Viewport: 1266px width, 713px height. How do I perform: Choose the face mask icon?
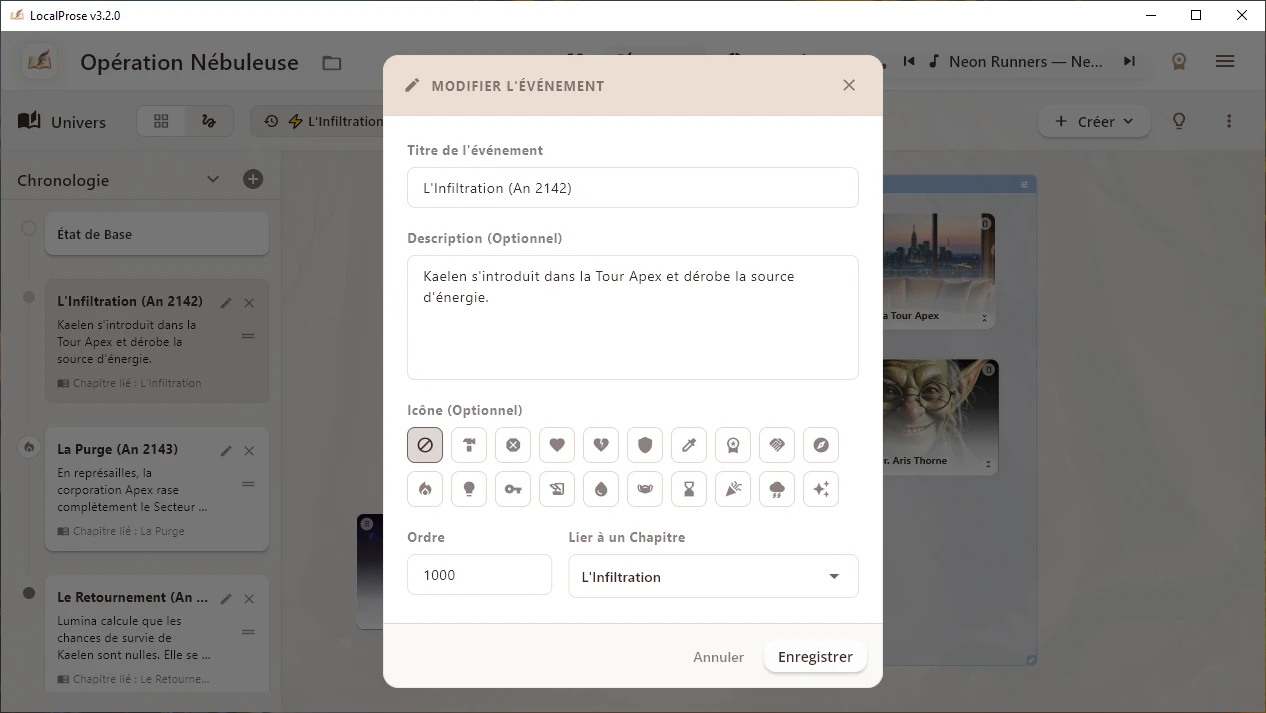[x=645, y=489]
